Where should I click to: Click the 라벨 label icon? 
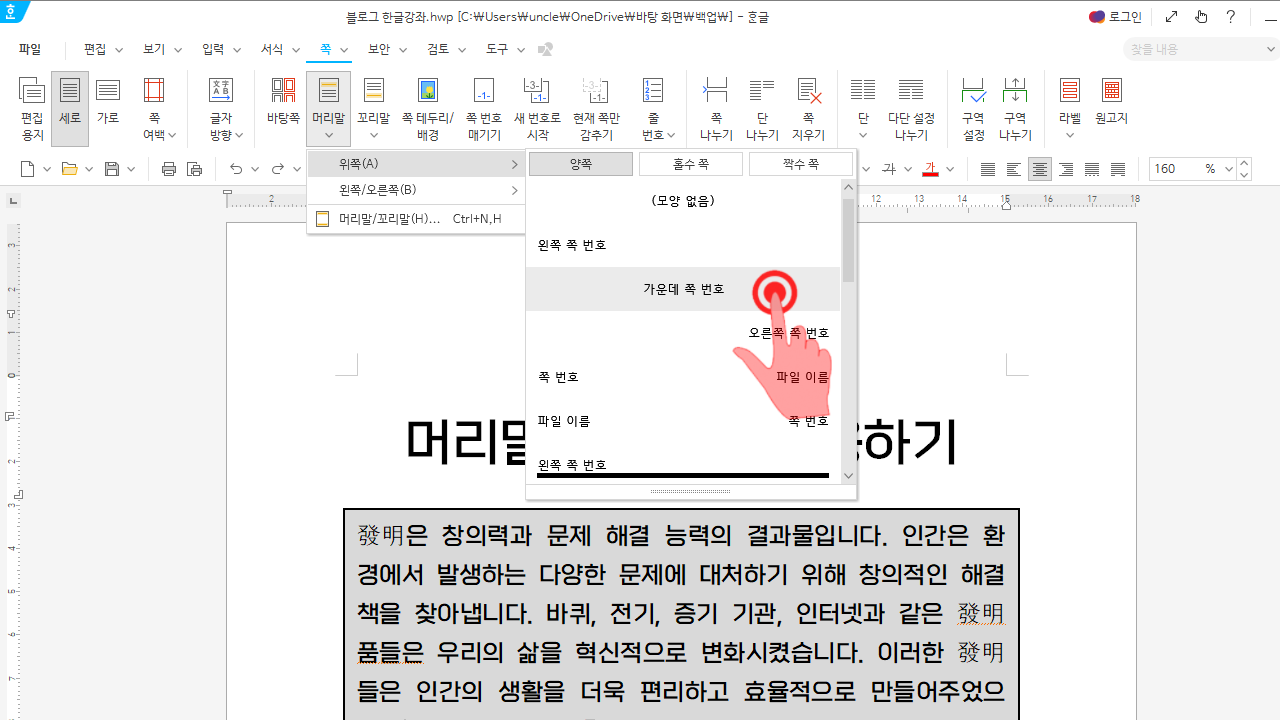tap(1070, 90)
